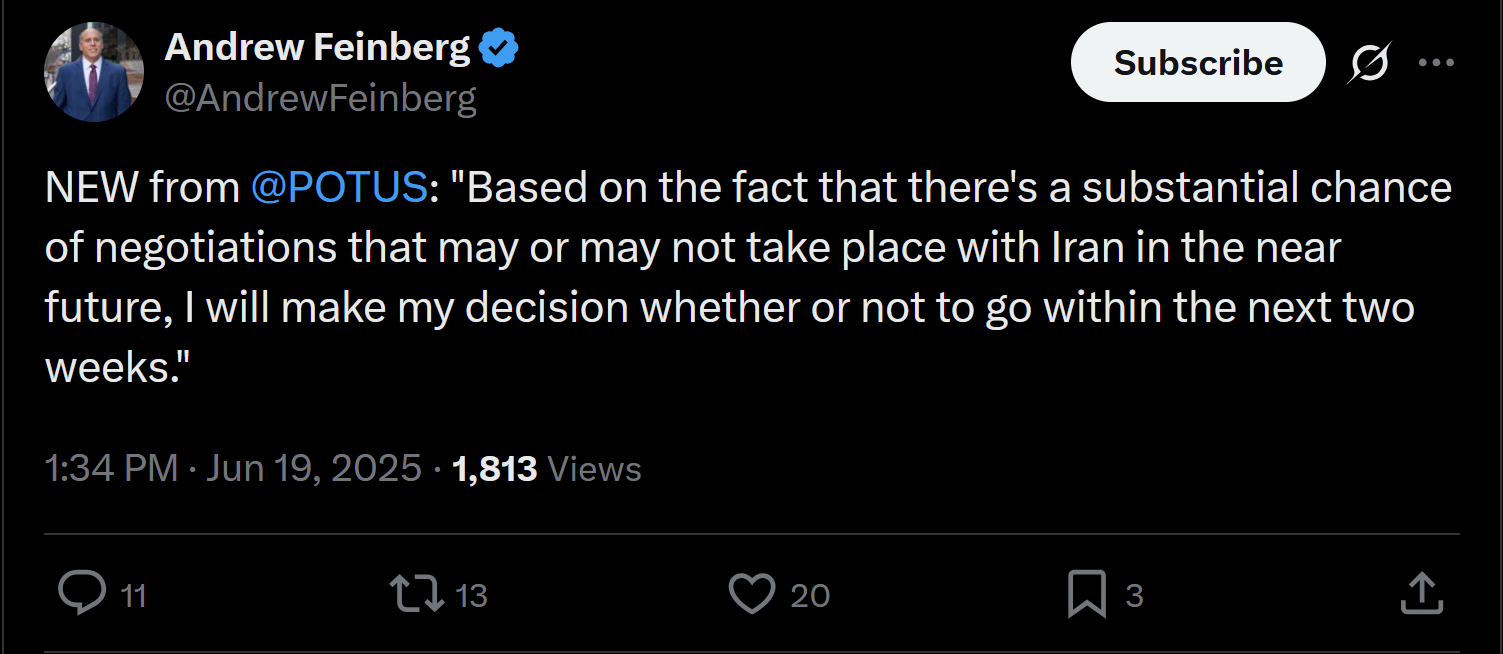Repost this tweet using the arrows icon
This screenshot has width=1503, height=654.
[417, 593]
